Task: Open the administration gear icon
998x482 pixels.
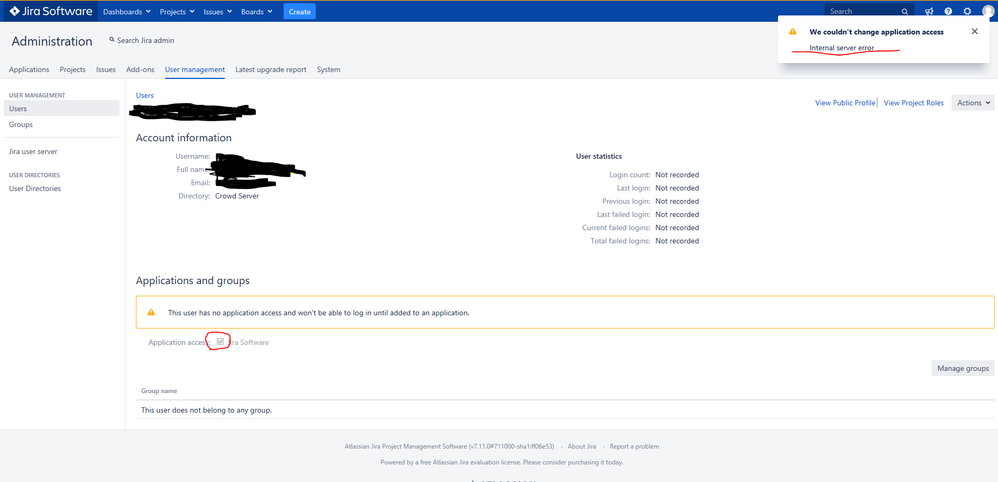Action: click(x=967, y=11)
